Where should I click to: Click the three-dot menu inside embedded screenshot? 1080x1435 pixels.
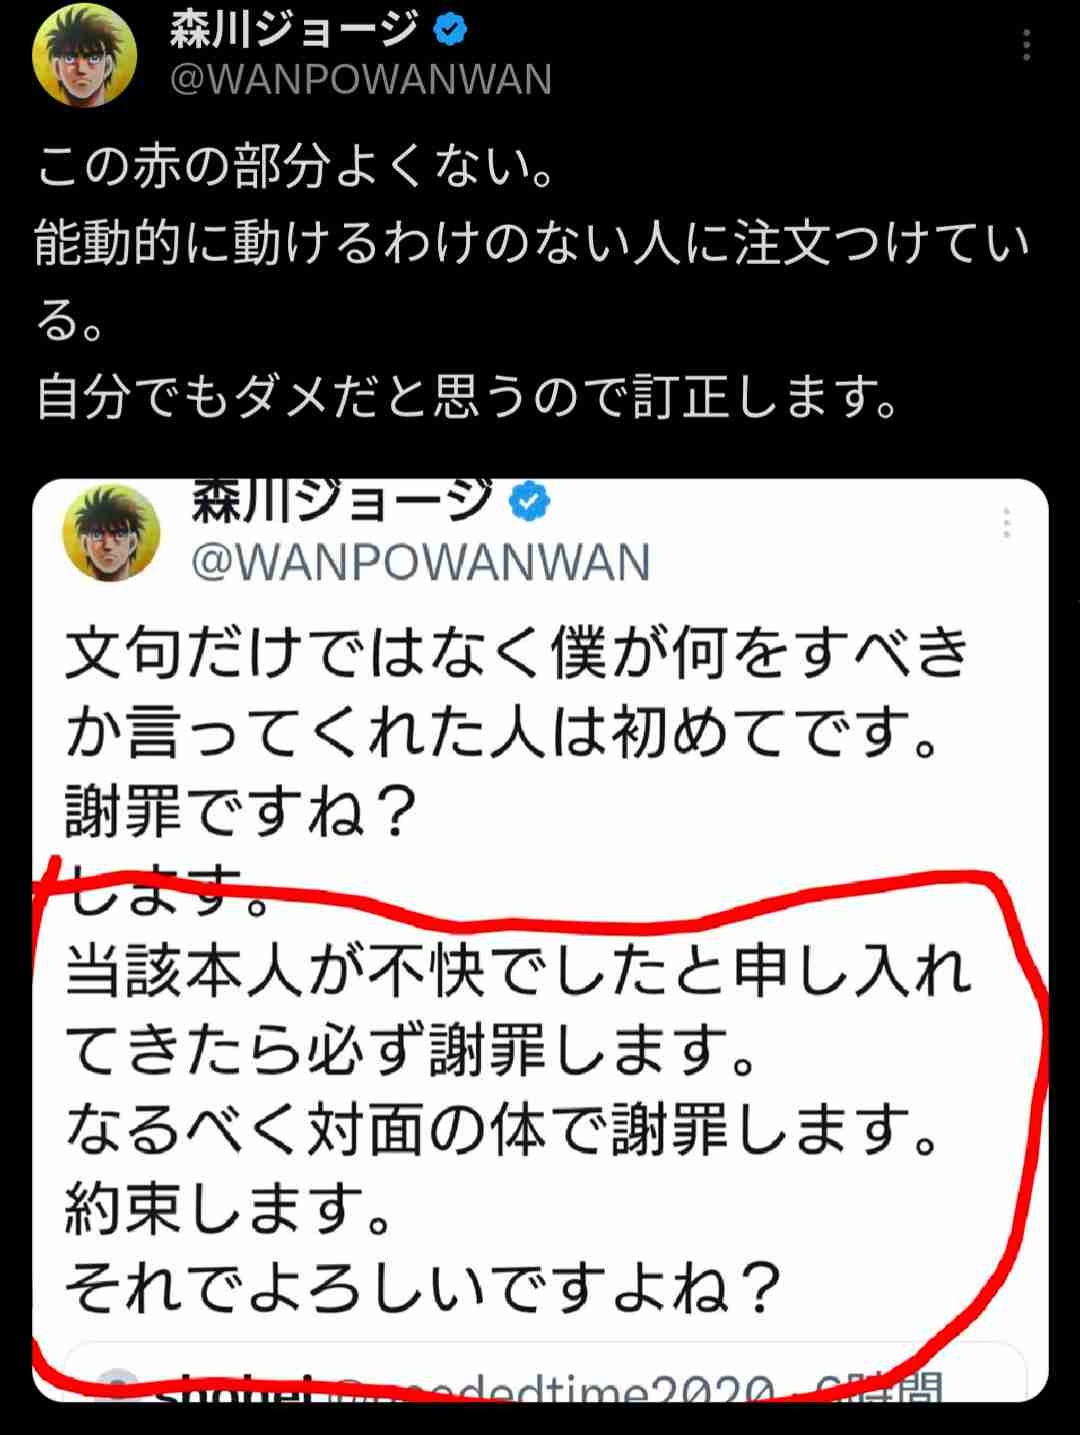pyautogui.click(x=1006, y=523)
